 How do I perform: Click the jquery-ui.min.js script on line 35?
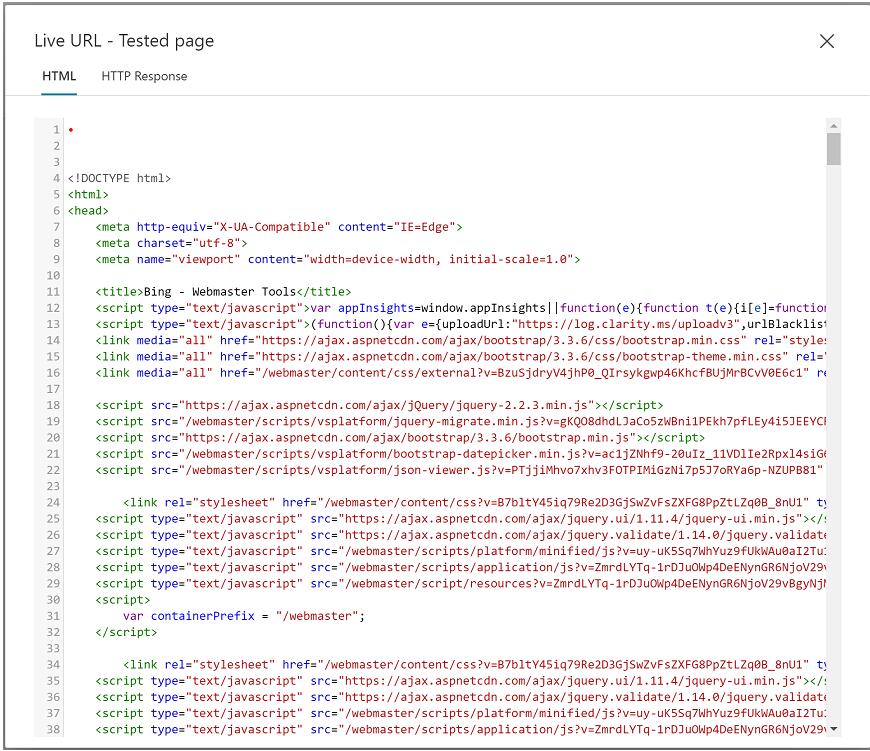[x=461, y=681]
